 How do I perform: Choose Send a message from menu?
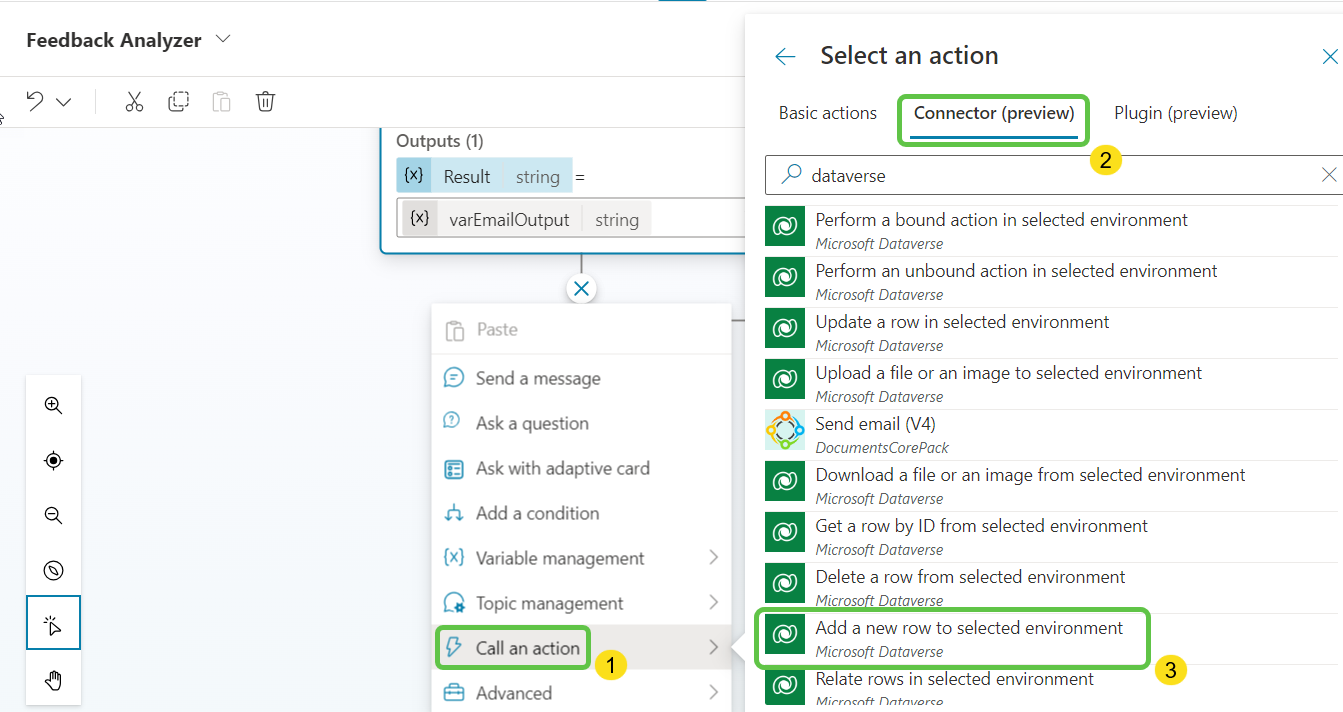(537, 378)
